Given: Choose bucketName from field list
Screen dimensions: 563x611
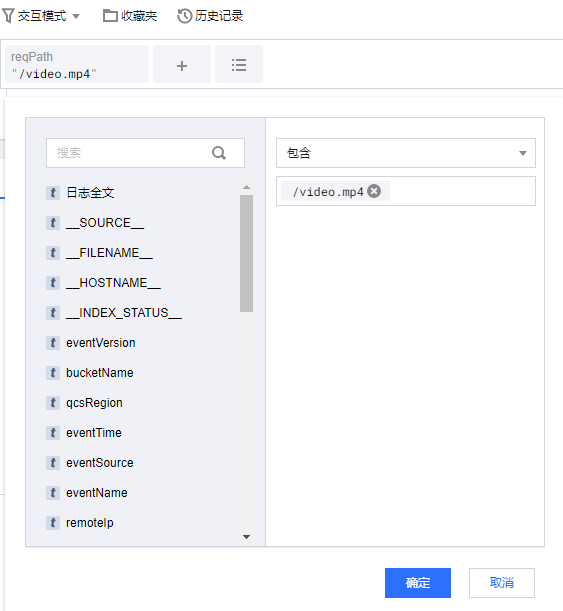Looking at the screenshot, I should click(x=100, y=373).
